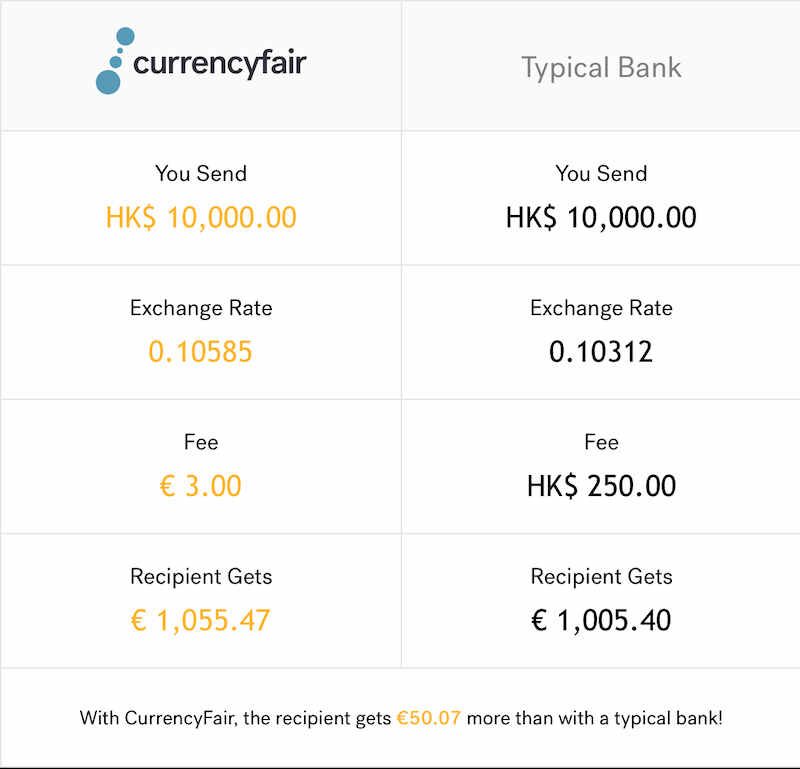Click the Exchange Rate label in bank column
Image resolution: width=800 pixels, height=769 pixels.
pos(601,308)
